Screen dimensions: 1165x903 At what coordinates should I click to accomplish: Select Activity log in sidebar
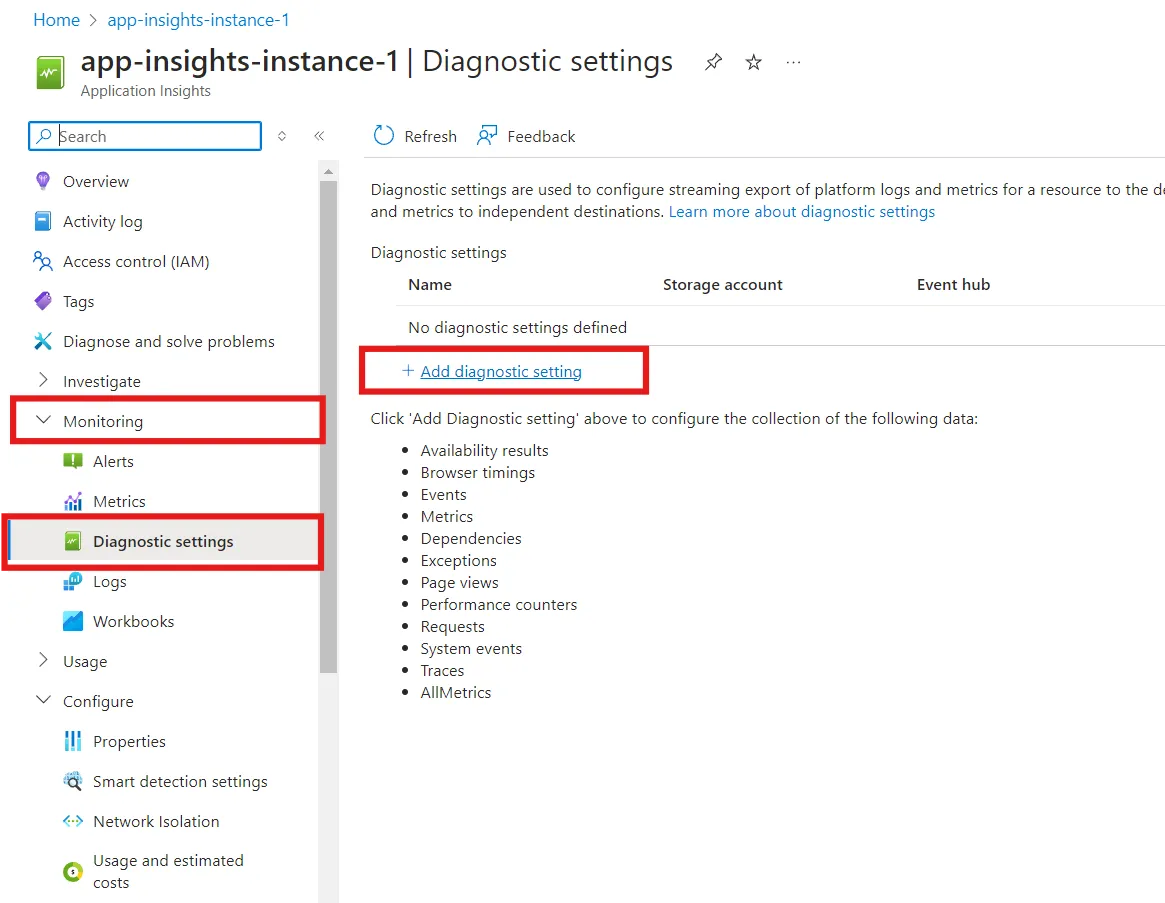[x=103, y=221]
